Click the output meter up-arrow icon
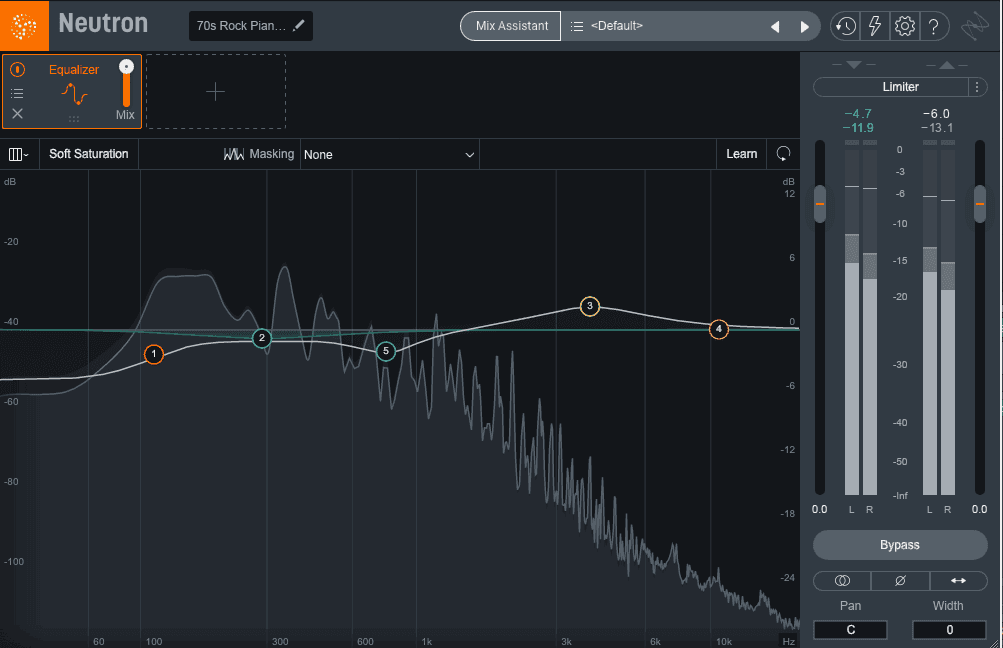This screenshot has width=1003, height=648. tap(947, 65)
